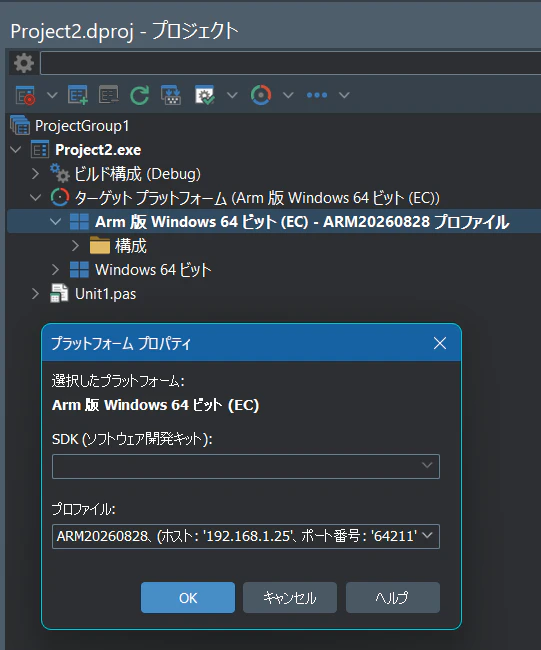Expand the Windows 64 ビット platform node
Image resolution: width=541 pixels, height=650 pixels.
pos(55,269)
